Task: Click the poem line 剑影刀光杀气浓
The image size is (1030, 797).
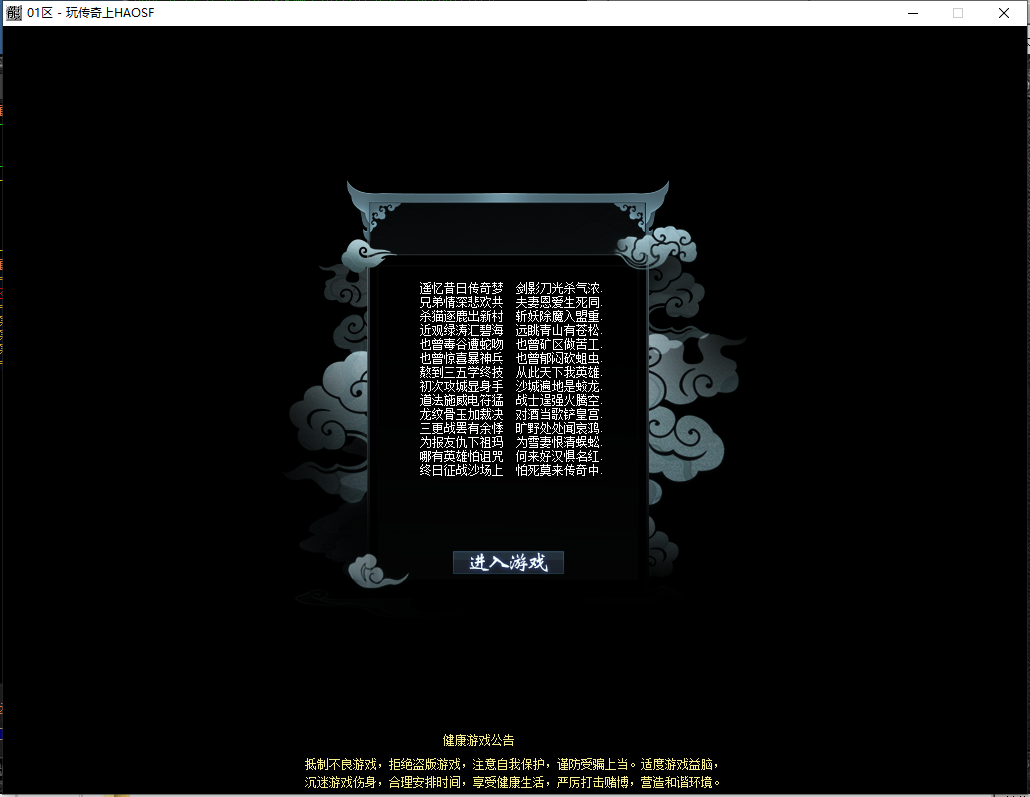Action: tap(559, 288)
